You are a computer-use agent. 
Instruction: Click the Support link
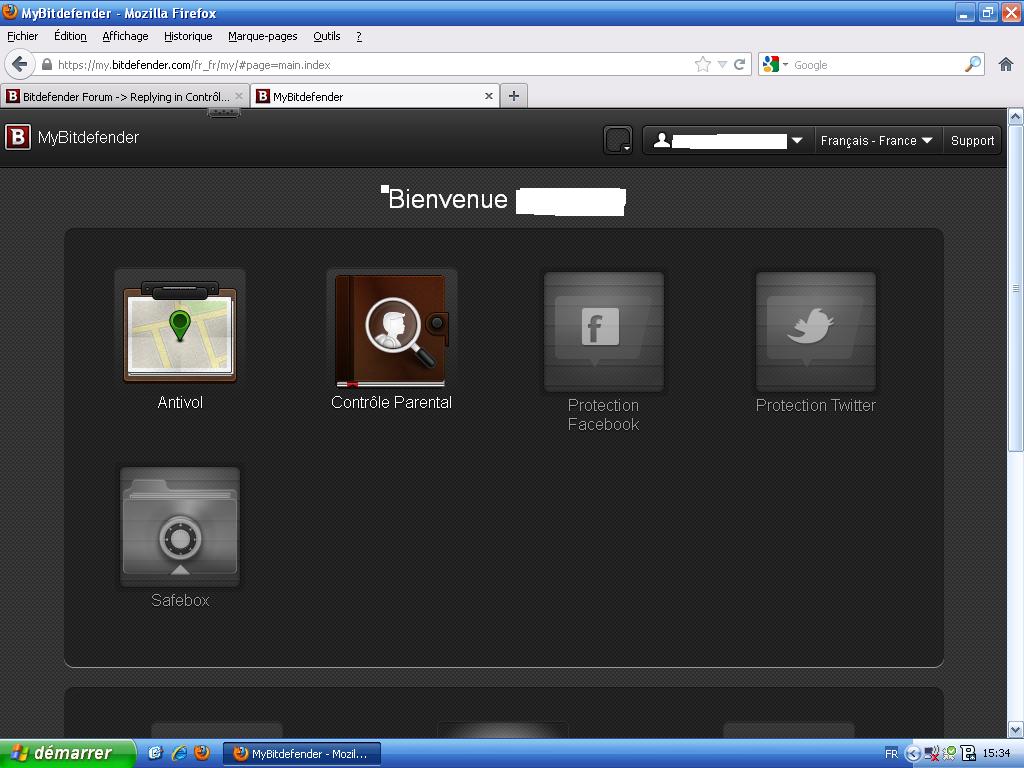coord(972,140)
